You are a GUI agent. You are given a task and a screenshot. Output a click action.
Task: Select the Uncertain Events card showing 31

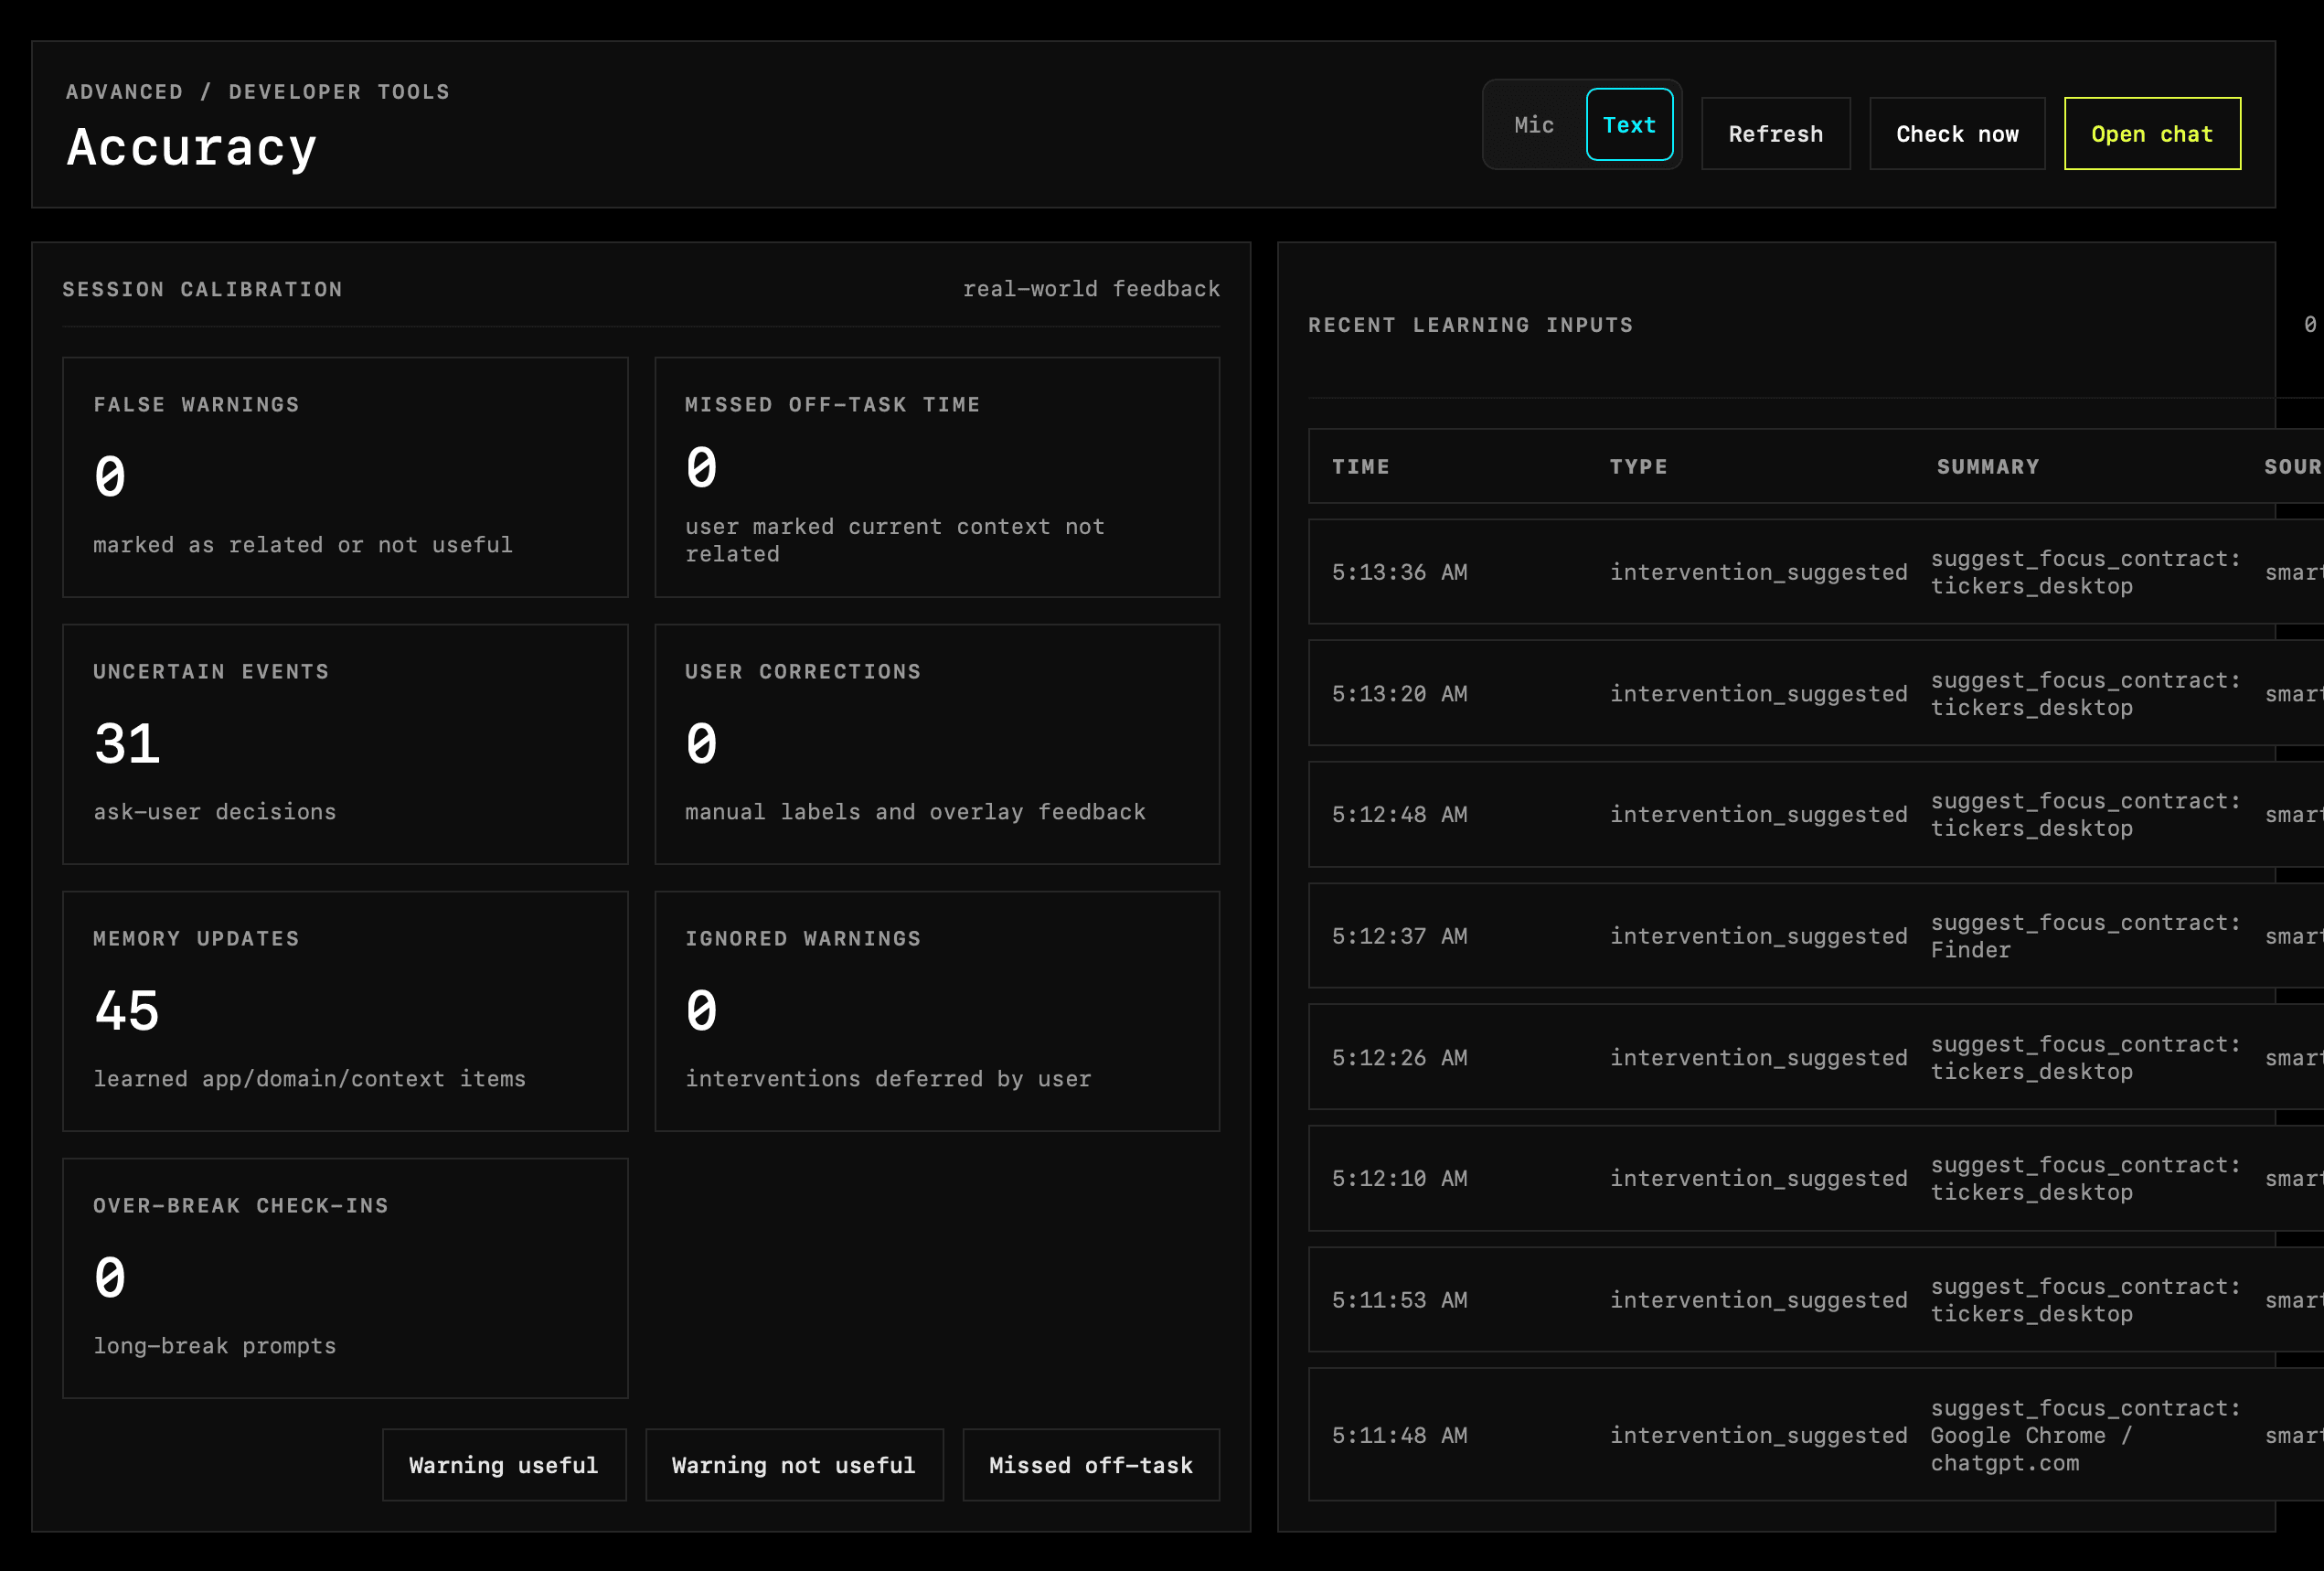click(345, 745)
